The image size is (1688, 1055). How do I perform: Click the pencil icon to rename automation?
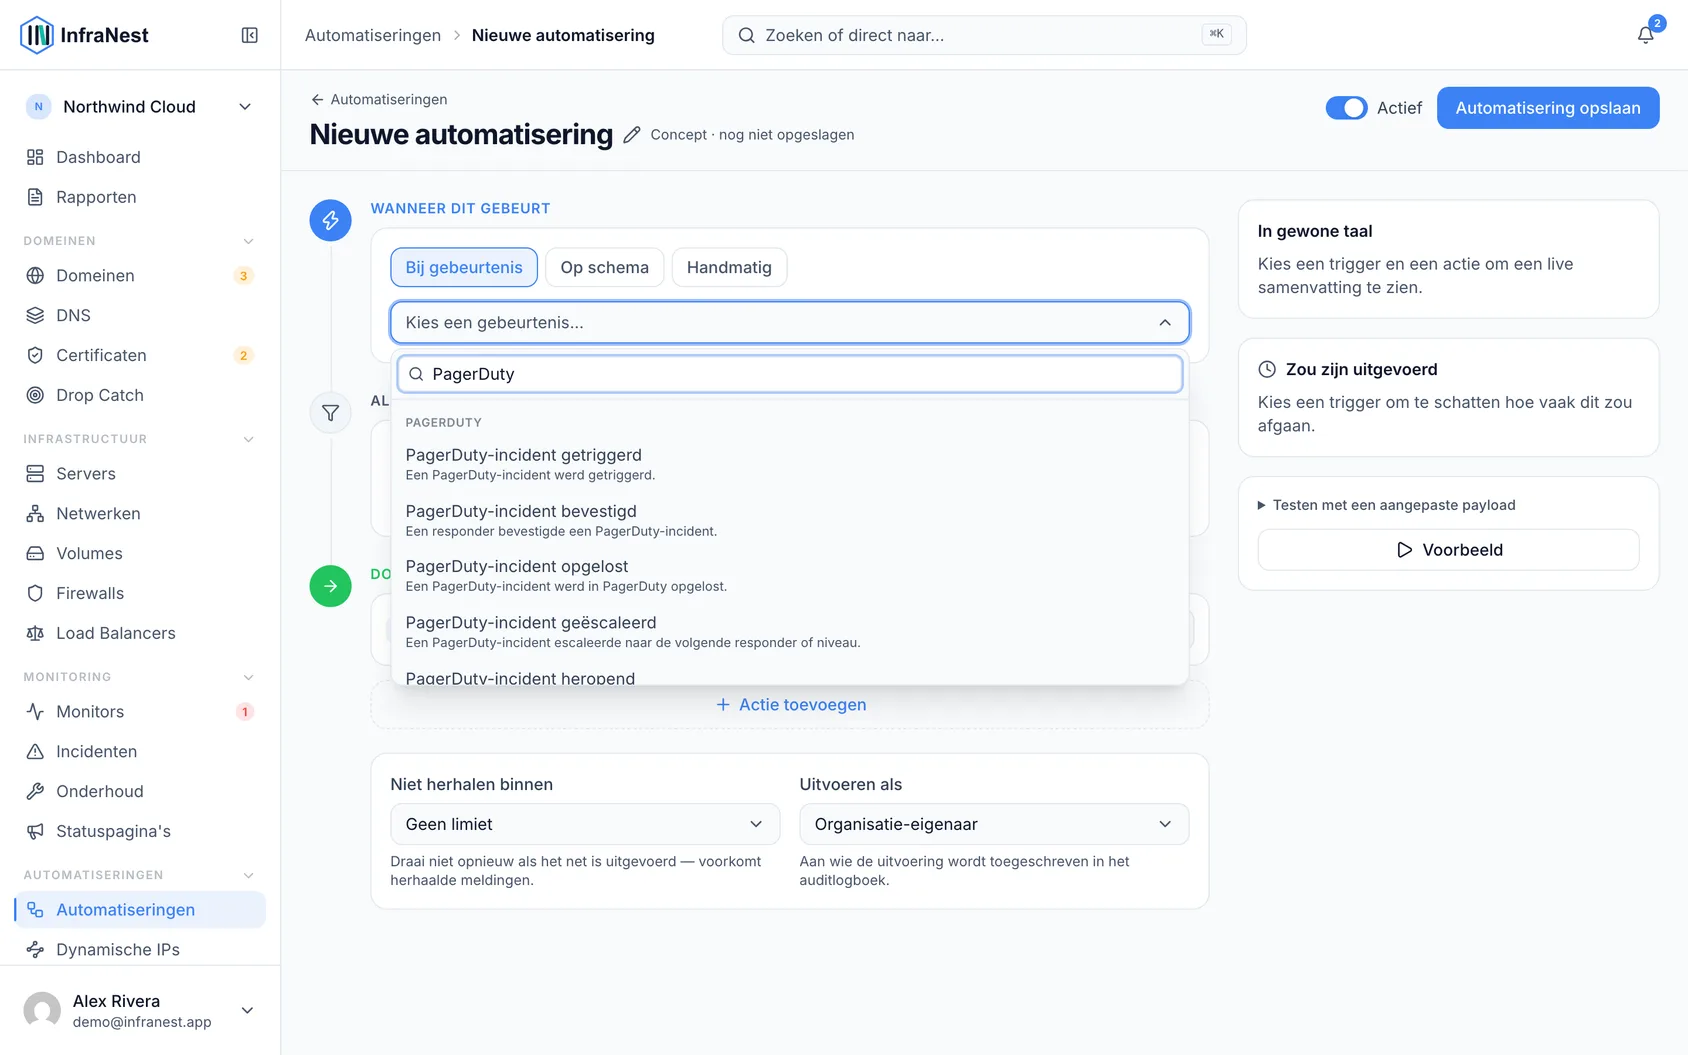pos(631,135)
